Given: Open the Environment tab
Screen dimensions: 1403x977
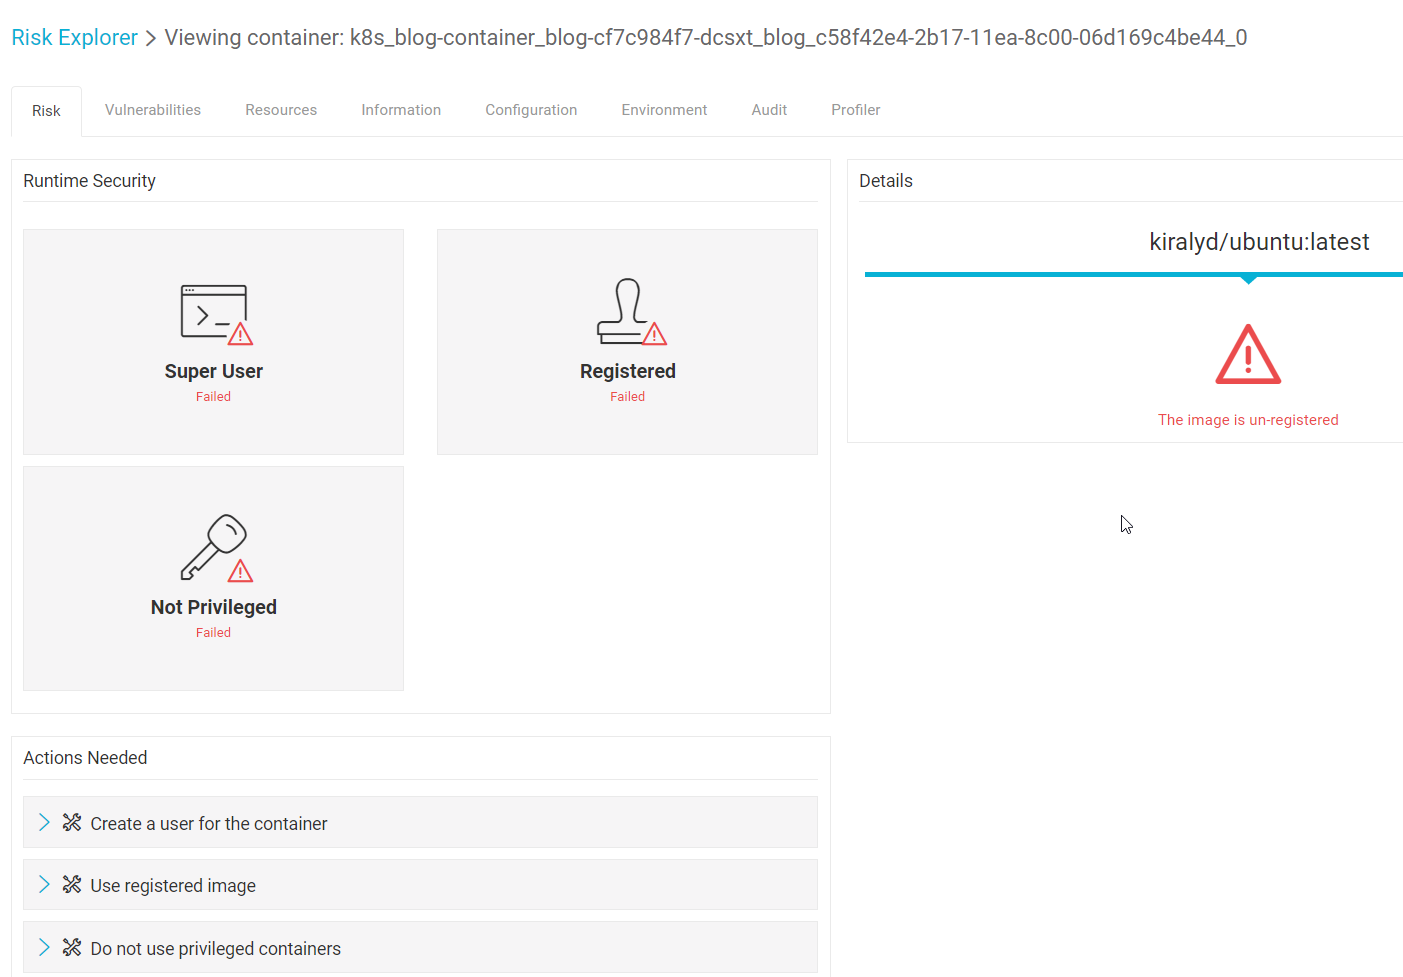Looking at the screenshot, I should 664,110.
